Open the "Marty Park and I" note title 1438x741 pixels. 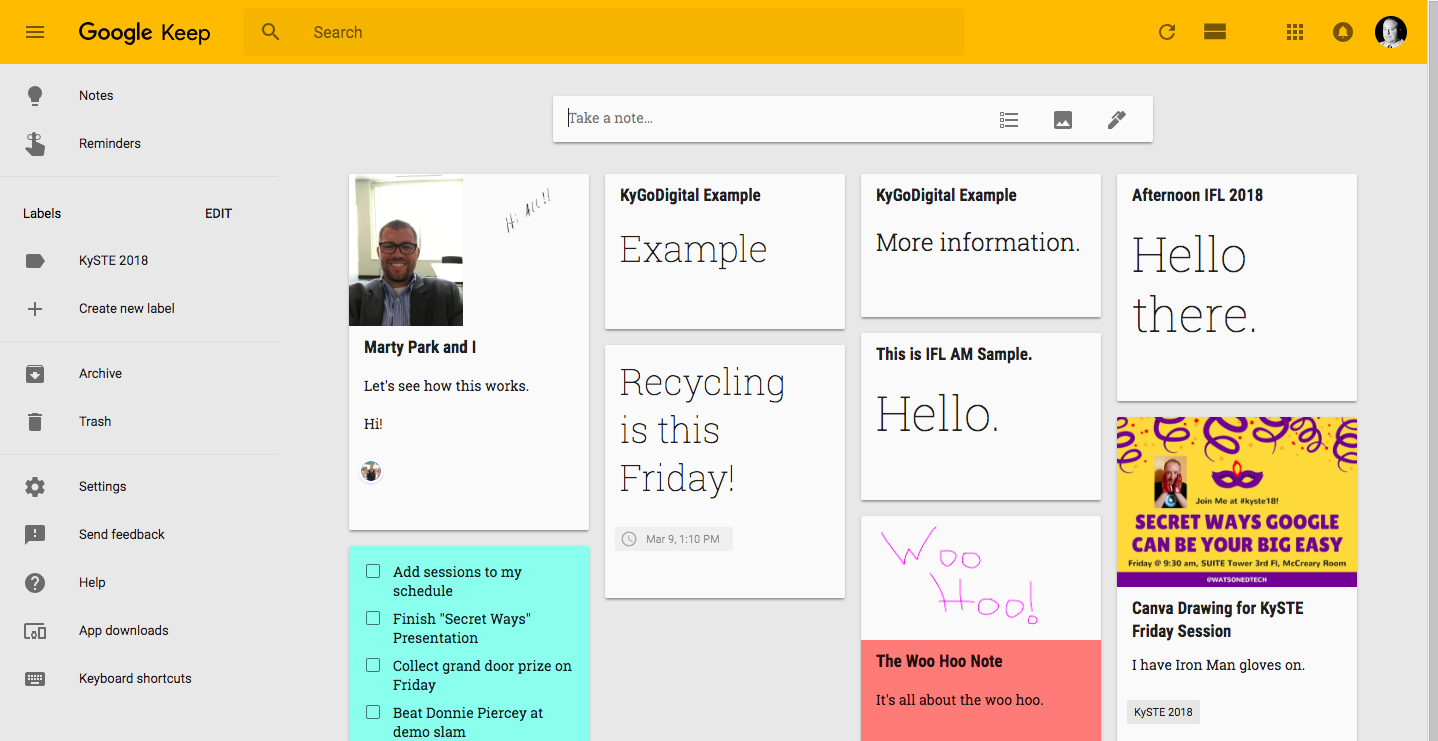420,347
